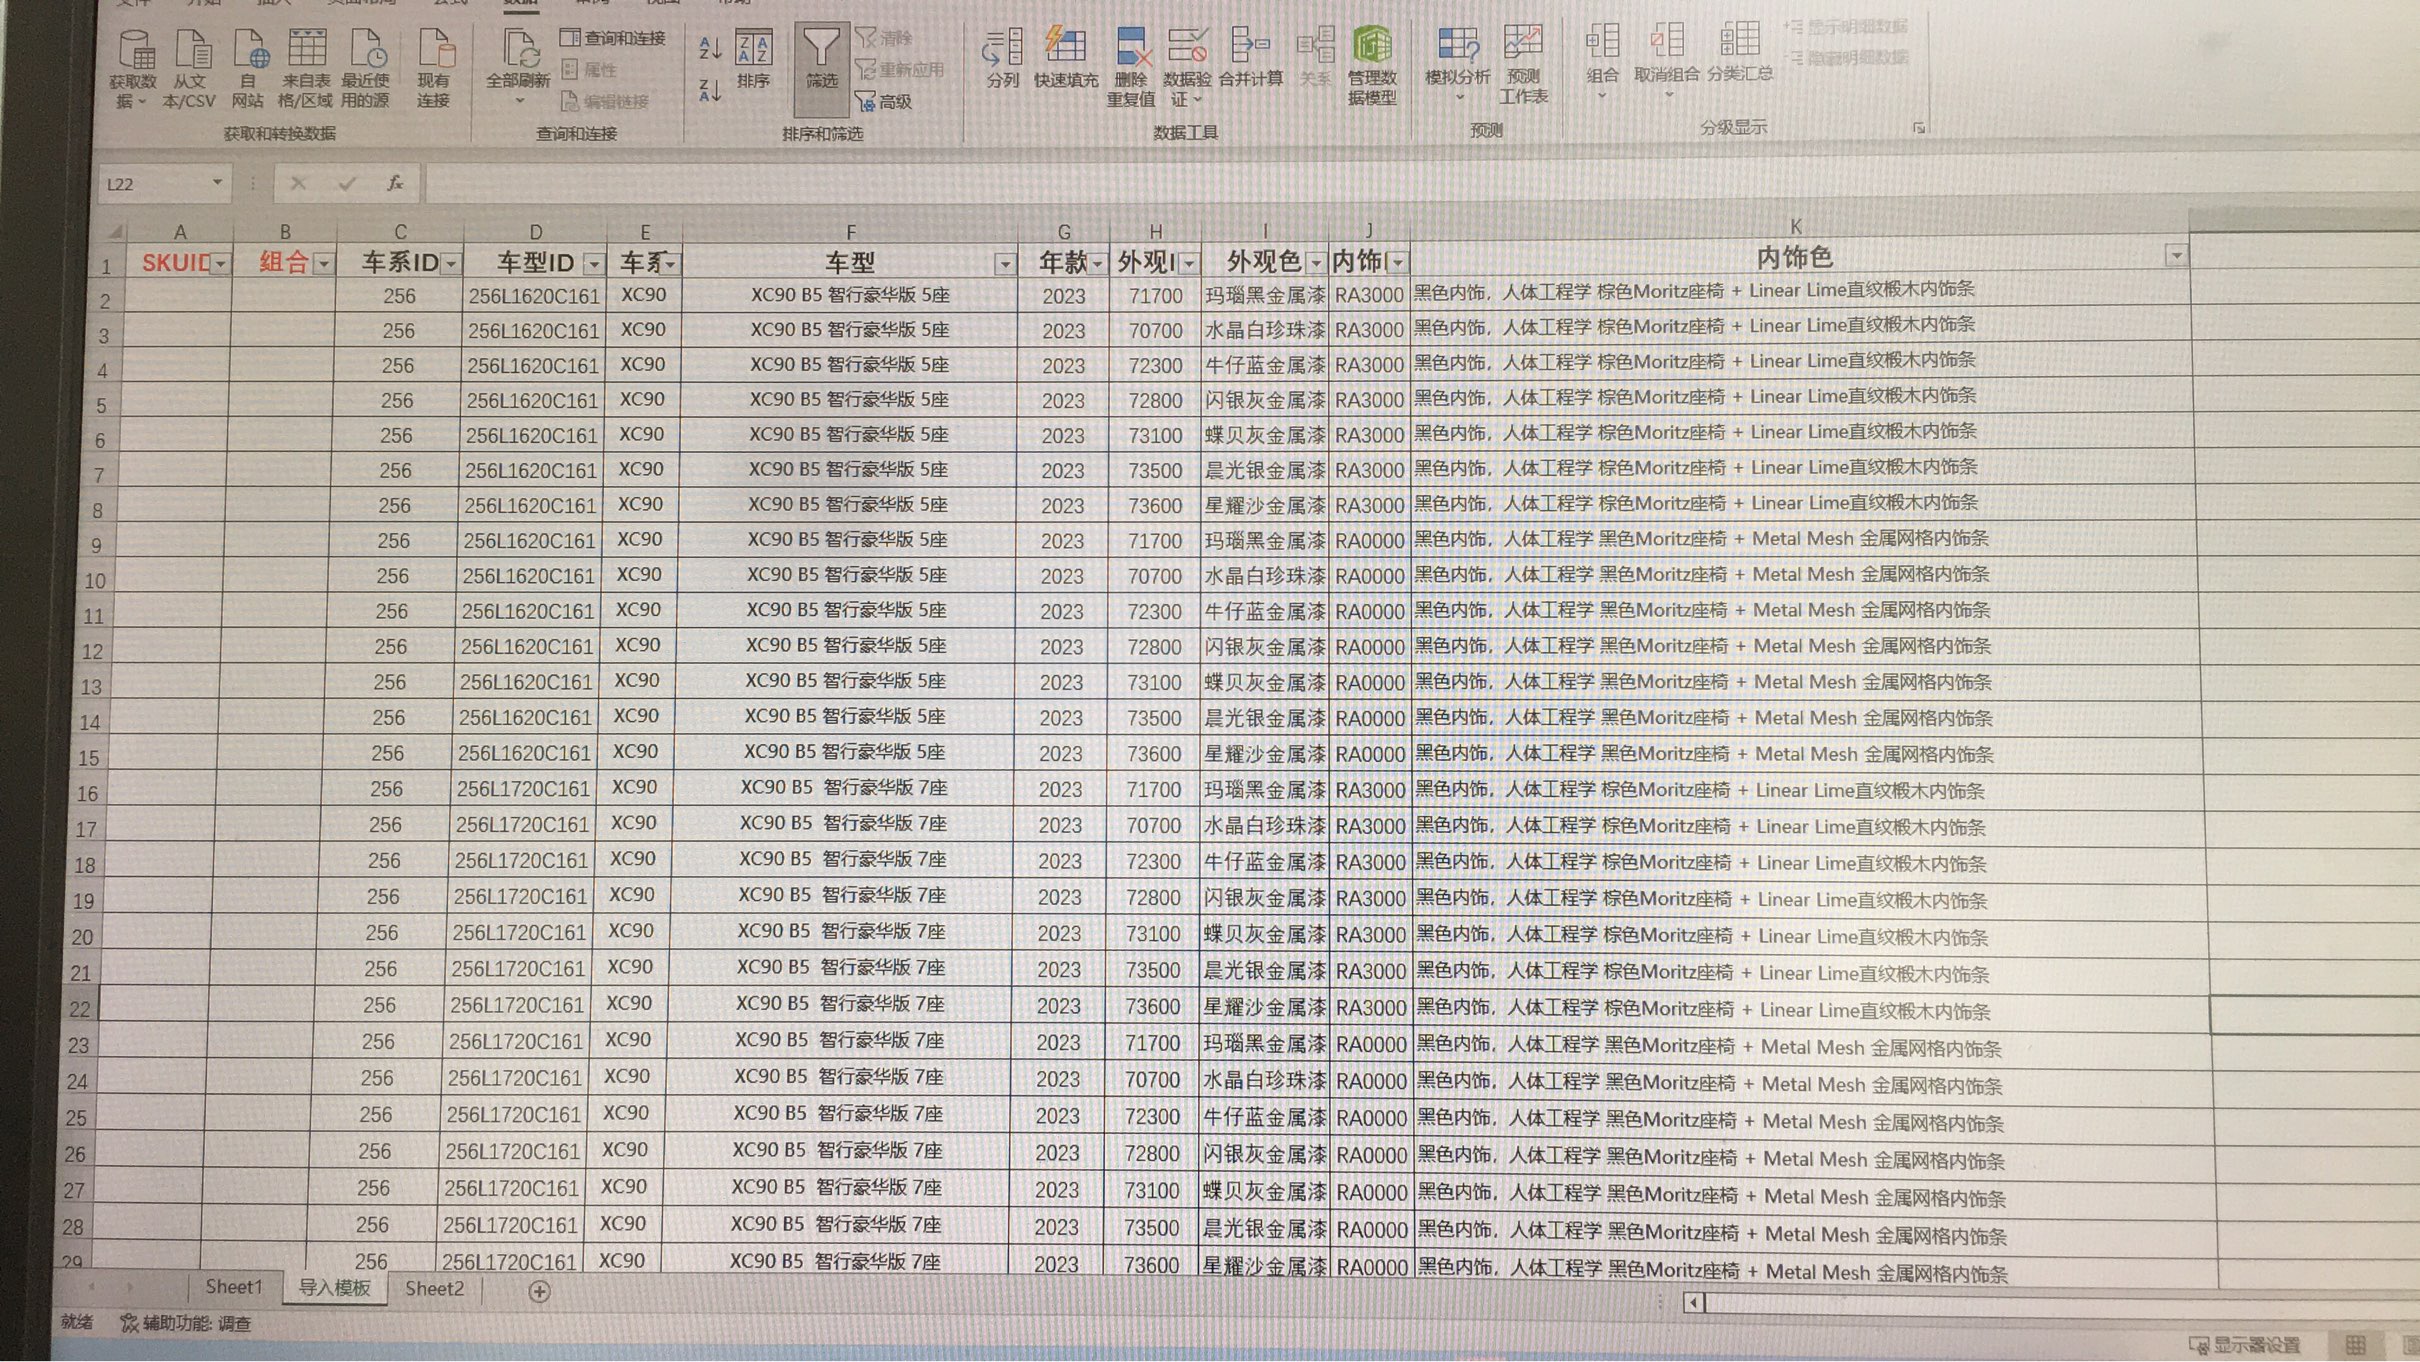Open 组合 column filter dropdown
Viewport: 2420px width, 1362px height.
tap(323, 264)
